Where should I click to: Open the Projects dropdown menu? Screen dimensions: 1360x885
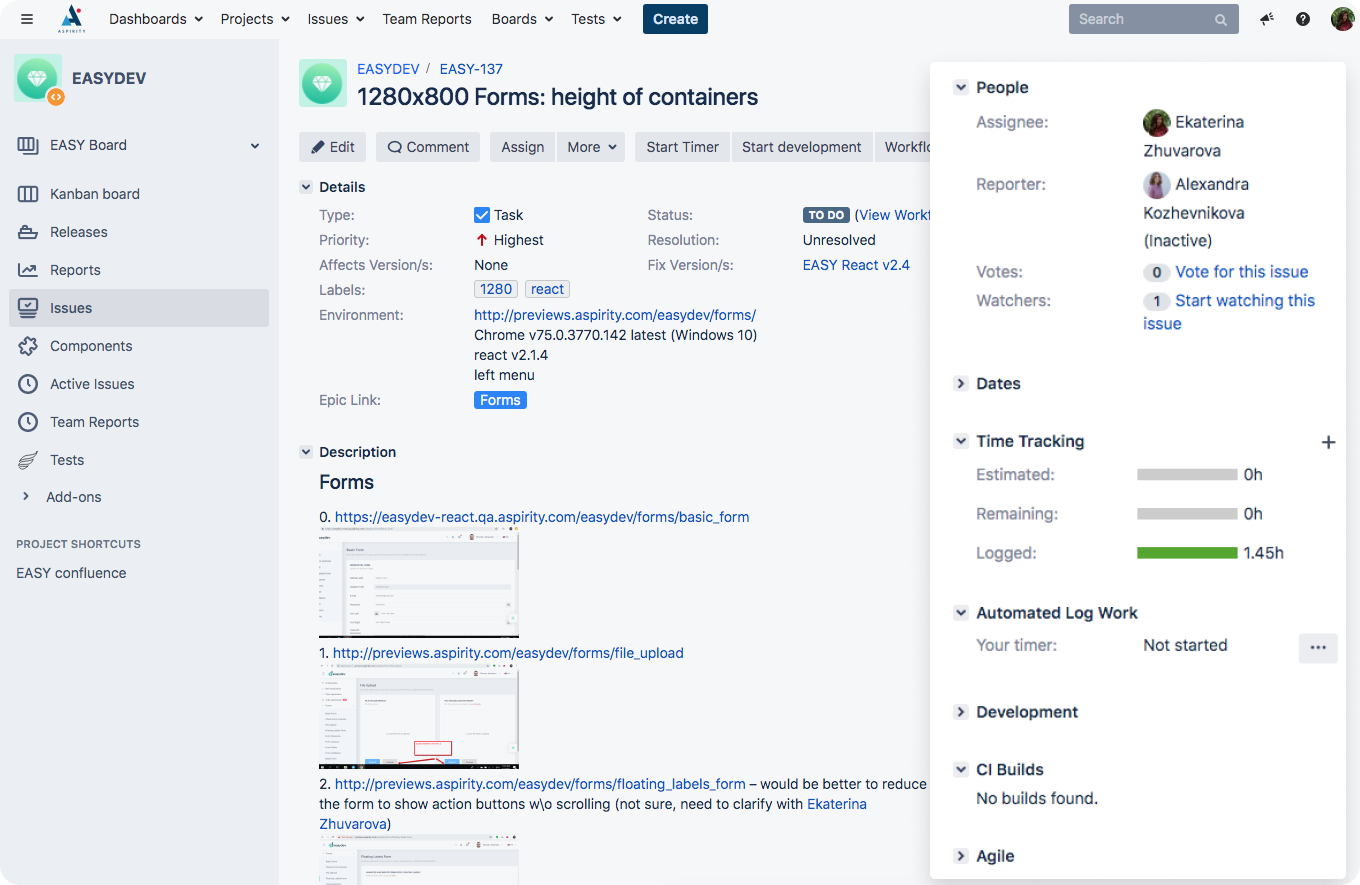255,19
